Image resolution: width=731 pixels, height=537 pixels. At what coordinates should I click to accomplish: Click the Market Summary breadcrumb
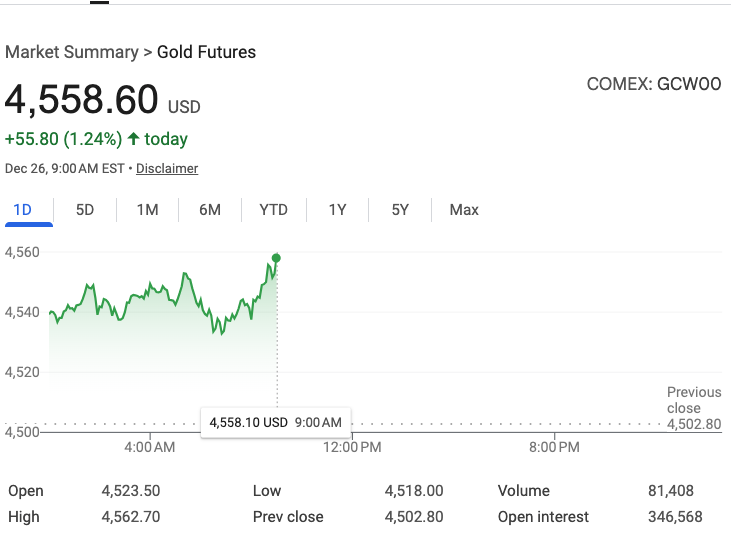pyautogui.click(x=71, y=52)
